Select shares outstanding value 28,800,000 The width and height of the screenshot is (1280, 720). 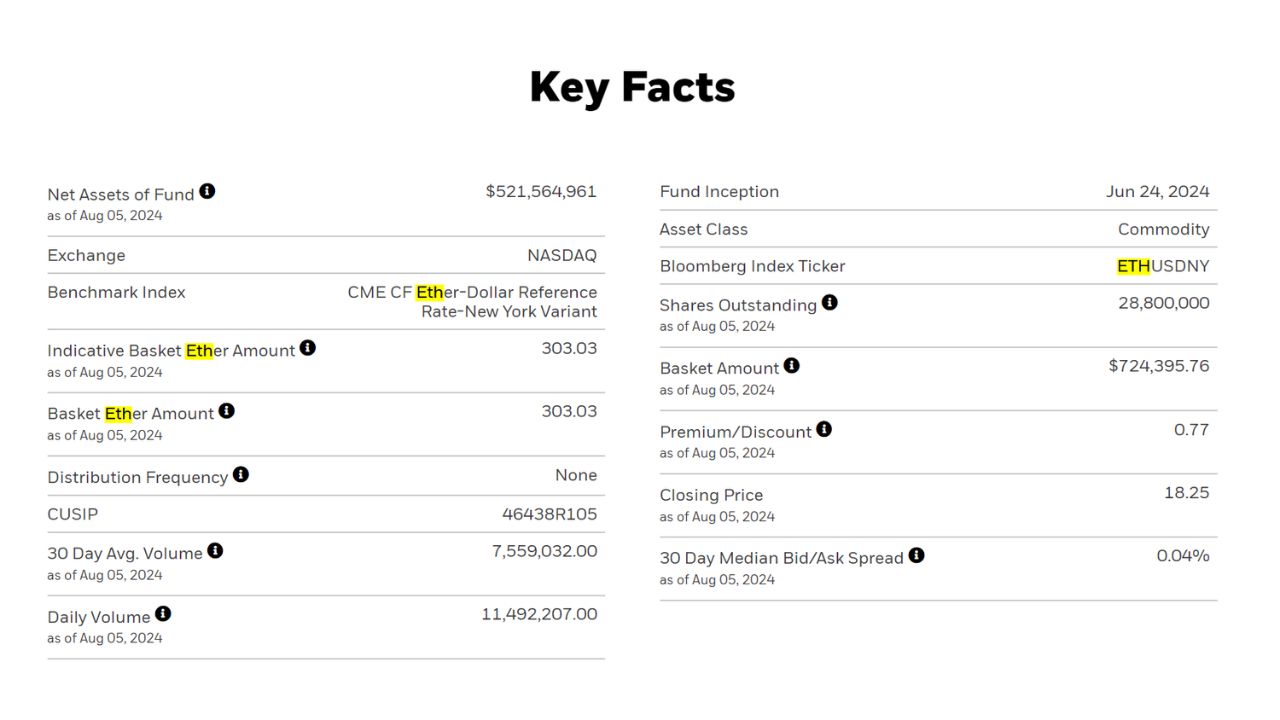(1164, 303)
